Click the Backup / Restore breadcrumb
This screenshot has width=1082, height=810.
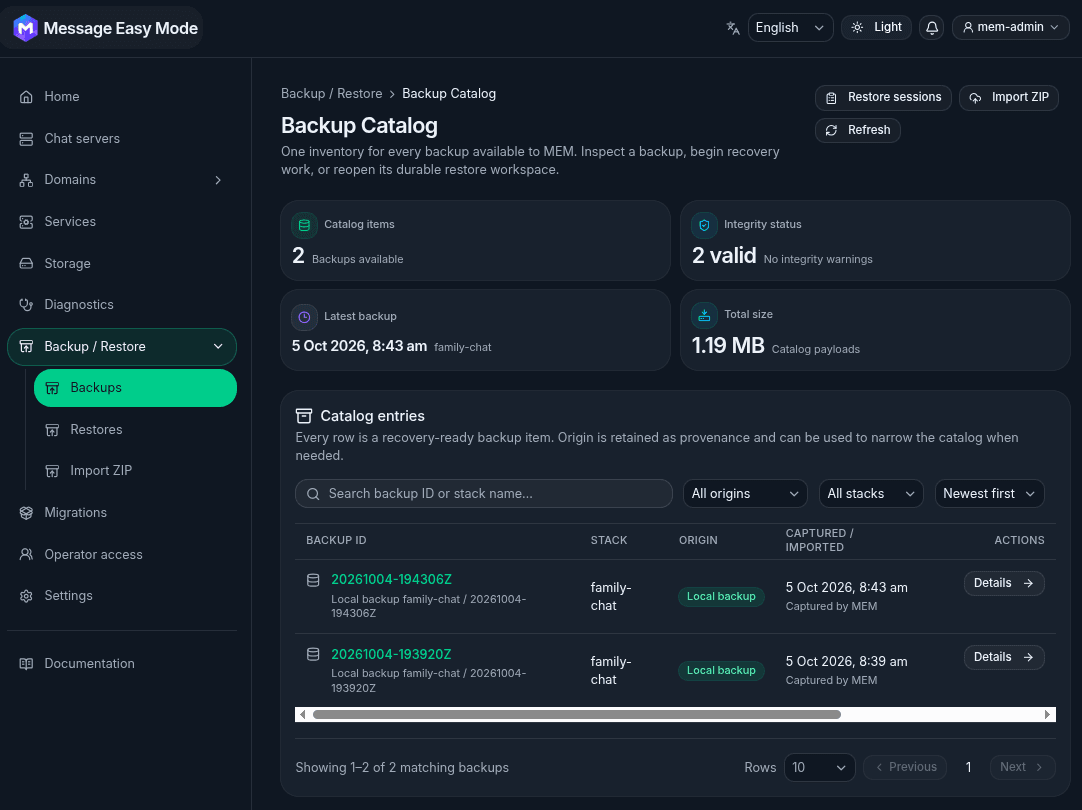point(331,94)
